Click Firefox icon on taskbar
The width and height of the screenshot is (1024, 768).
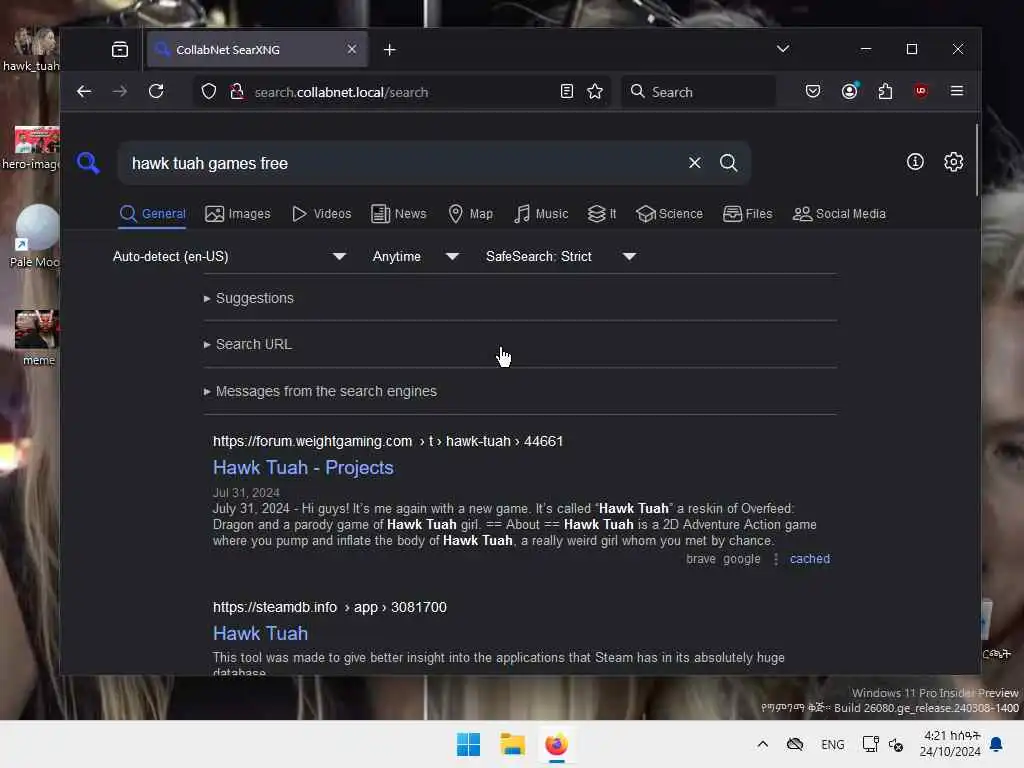(x=556, y=744)
